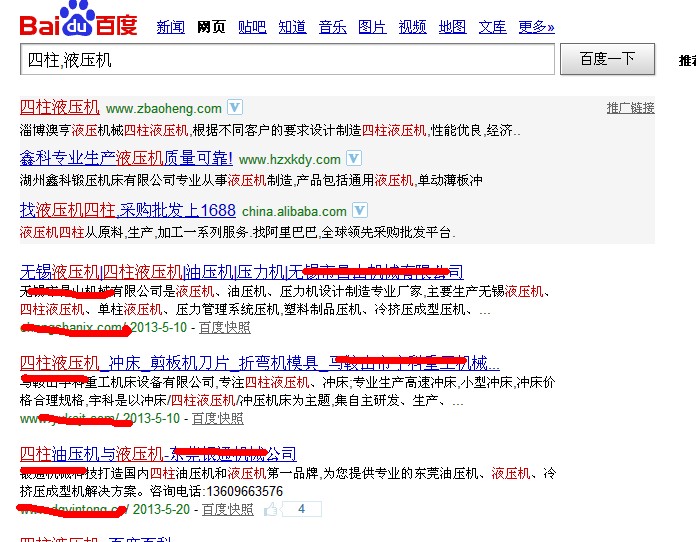Click the china.alibaba.com URL text
696x542 pixels.
(294, 211)
